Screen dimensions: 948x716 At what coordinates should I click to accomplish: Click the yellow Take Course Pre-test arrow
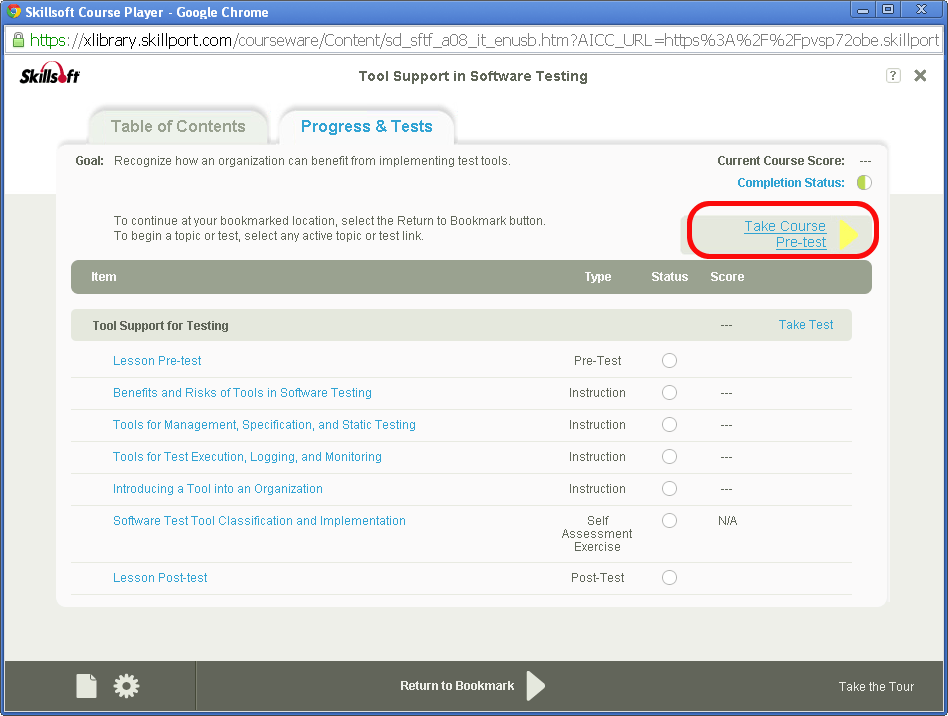click(848, 234)
